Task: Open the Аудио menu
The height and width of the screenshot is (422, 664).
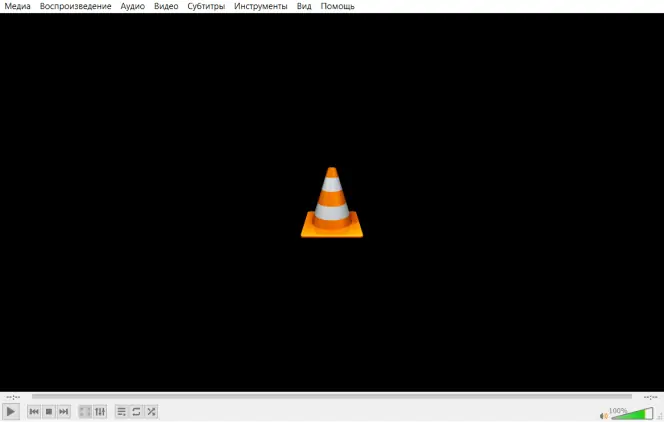Action: coord(133,6)
